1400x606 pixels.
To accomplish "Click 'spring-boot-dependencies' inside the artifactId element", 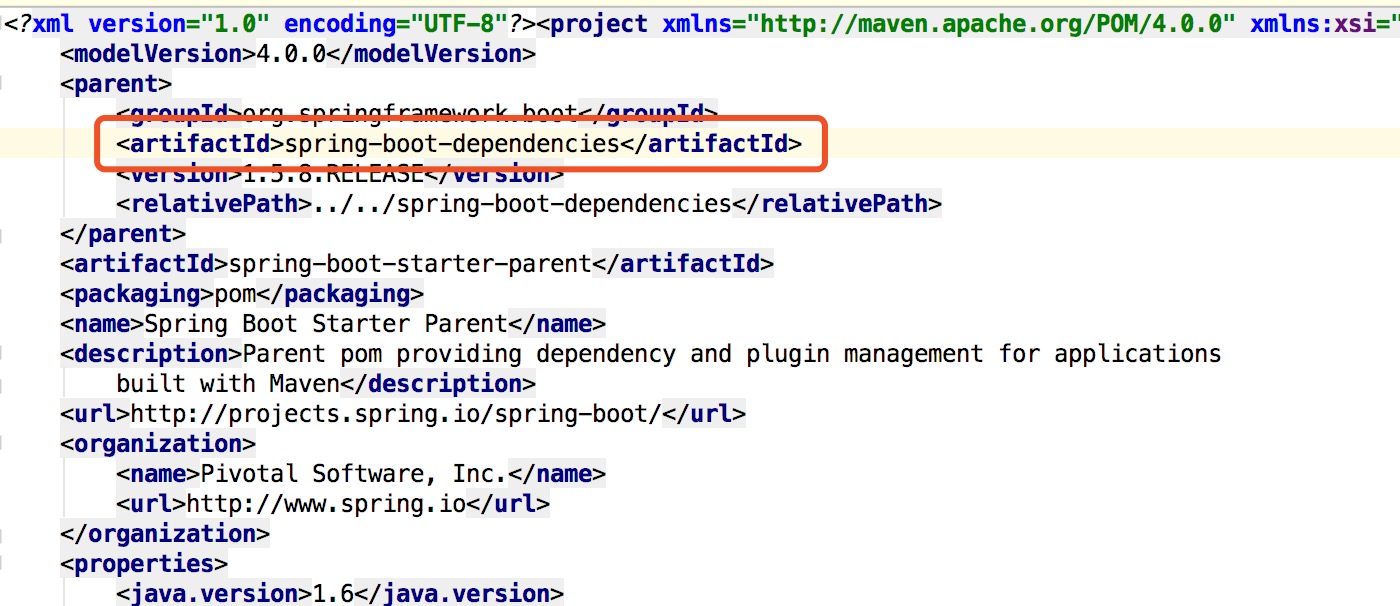I will pos(452,144).
